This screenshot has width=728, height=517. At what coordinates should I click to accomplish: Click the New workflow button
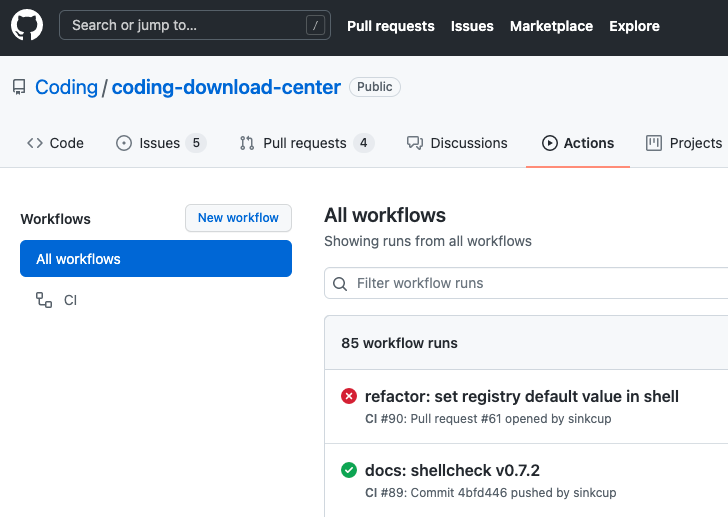pyautogui.click(x=238, y=218)
